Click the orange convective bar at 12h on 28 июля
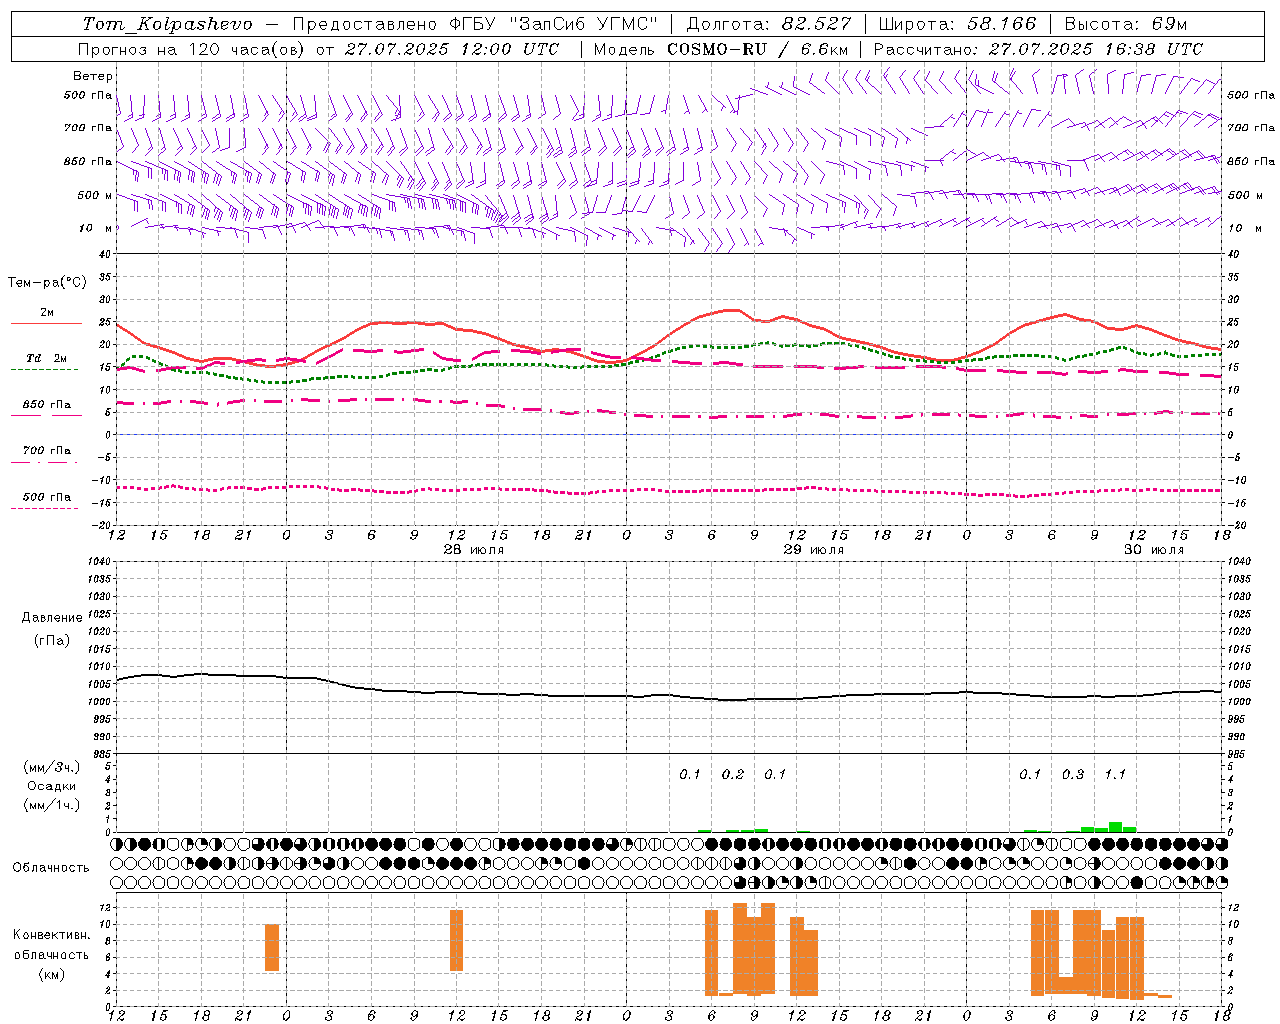This screenshot has height=1024, width=1280. coord(456,940)
